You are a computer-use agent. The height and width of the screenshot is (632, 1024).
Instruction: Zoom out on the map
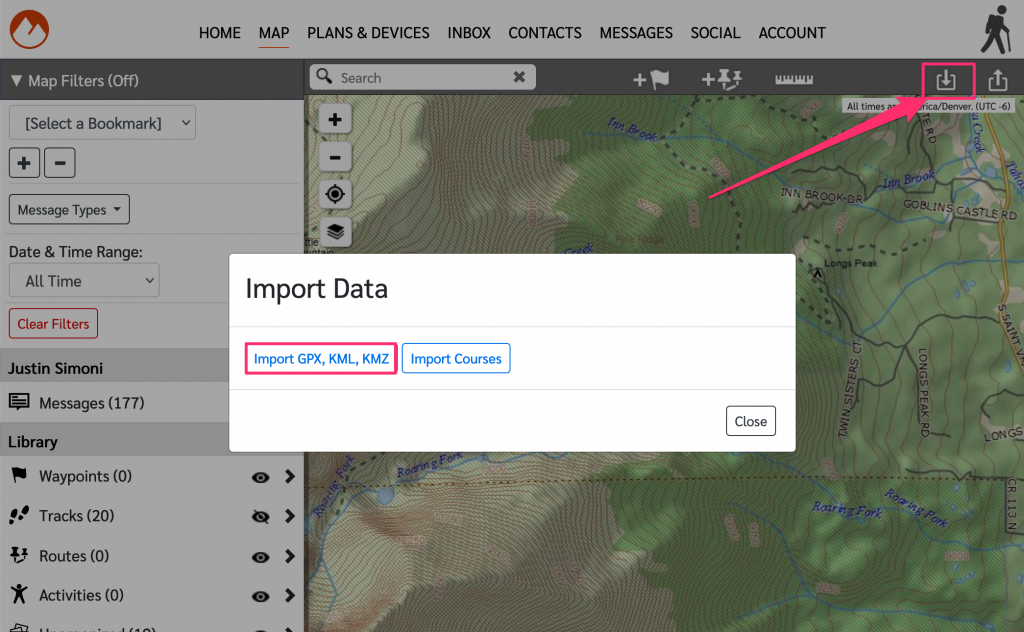(x=335, y=157)
